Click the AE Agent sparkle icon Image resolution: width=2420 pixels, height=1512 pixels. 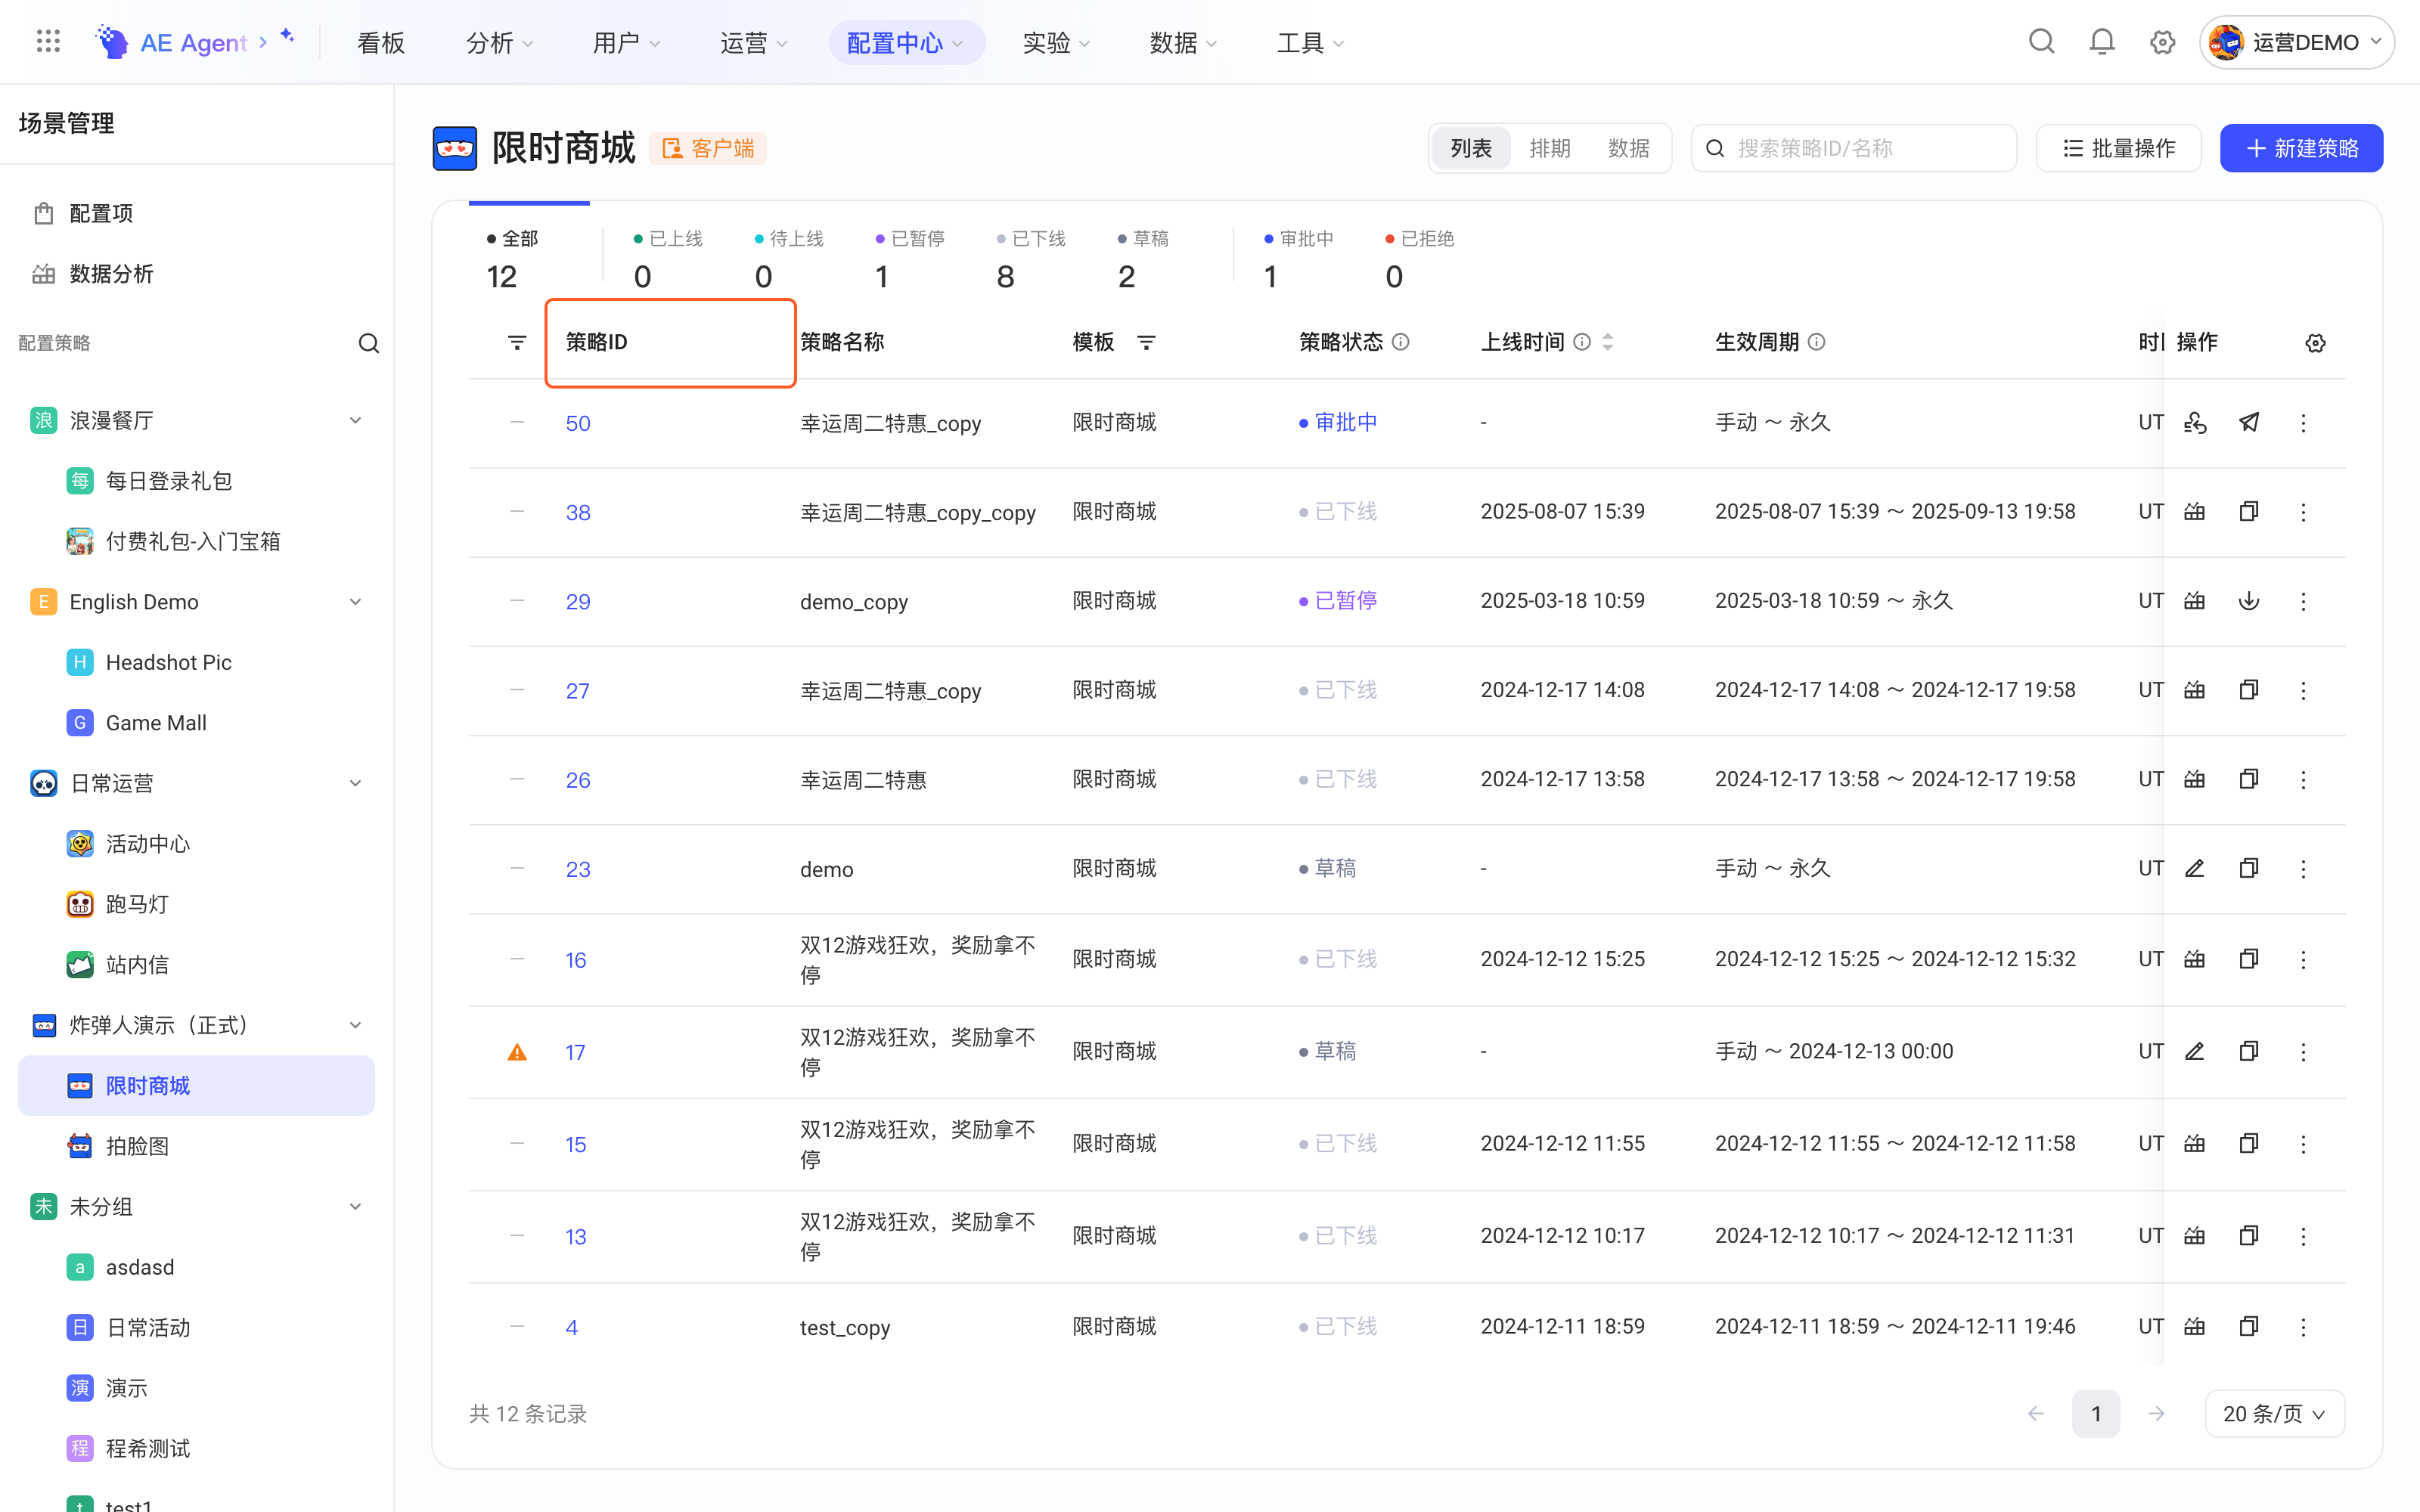pyautogui.click(x=288, y=36)
